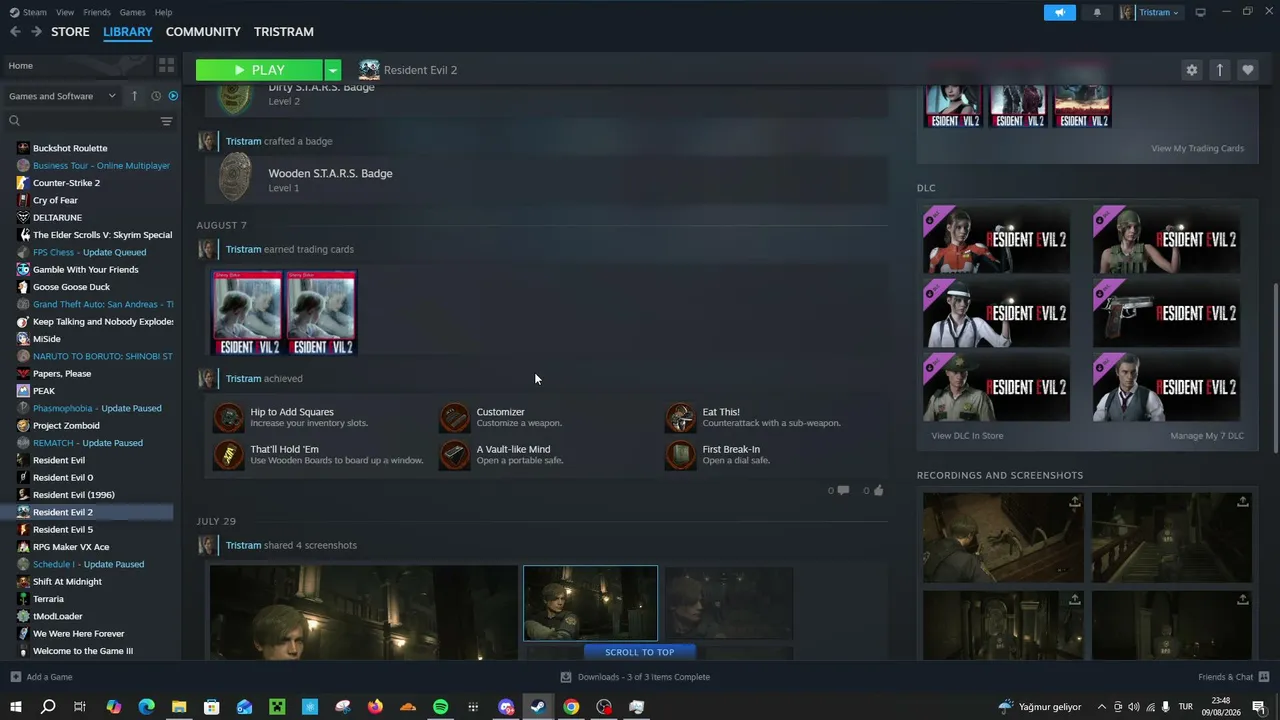Screen dimensions: 1280x720
Task: Open the dropdown arrow beside PLAY
Action: tap(333, 70)
